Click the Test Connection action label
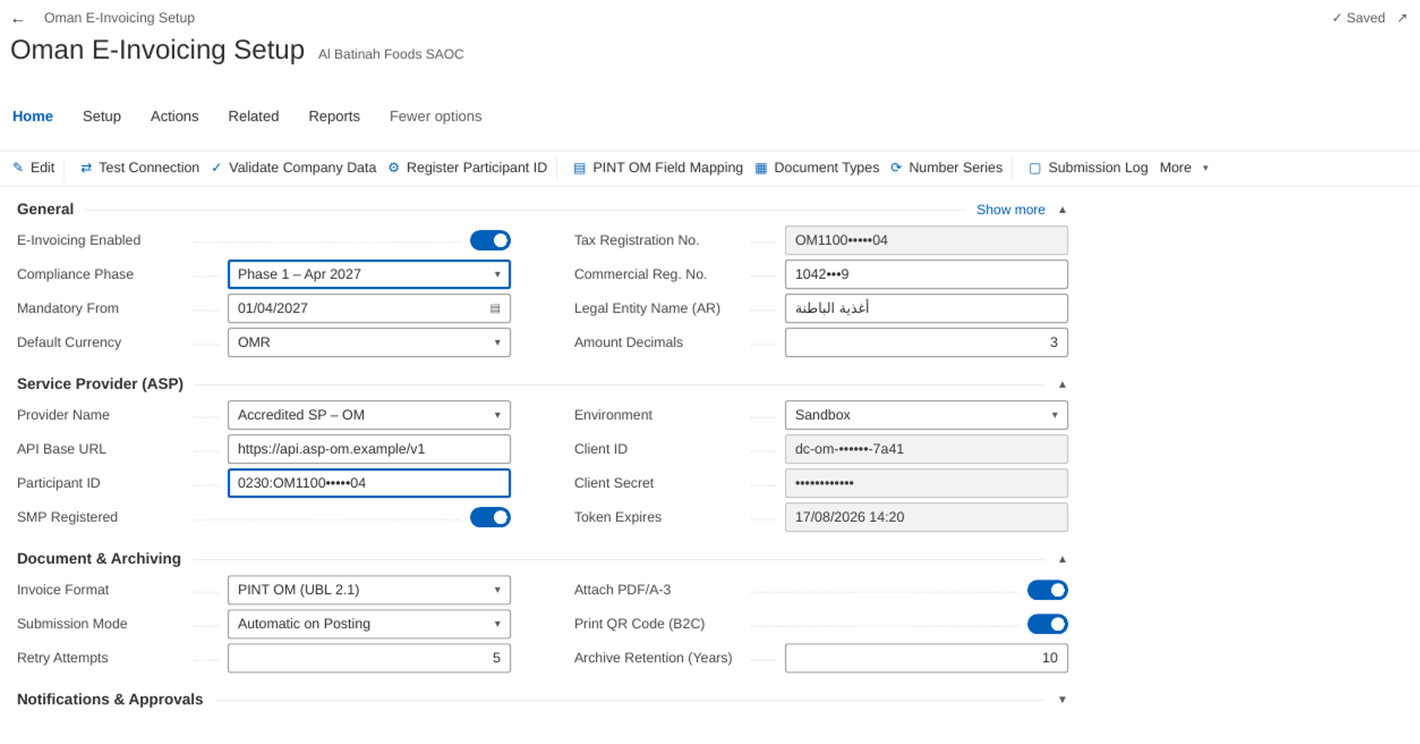The image size is (1420, 744). tap(149, 168)
